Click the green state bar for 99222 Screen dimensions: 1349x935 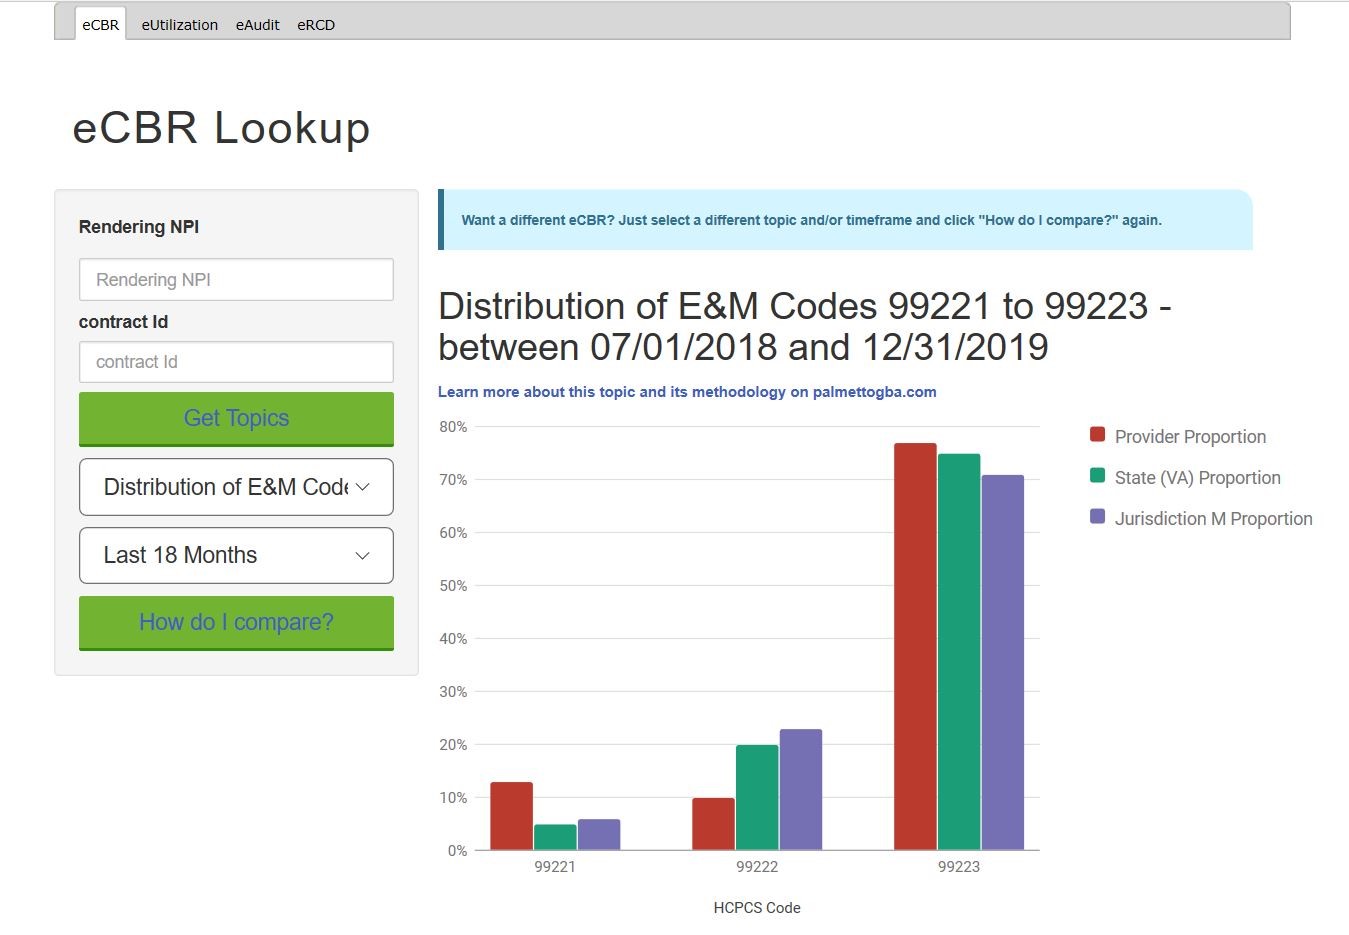click(757, 798)
